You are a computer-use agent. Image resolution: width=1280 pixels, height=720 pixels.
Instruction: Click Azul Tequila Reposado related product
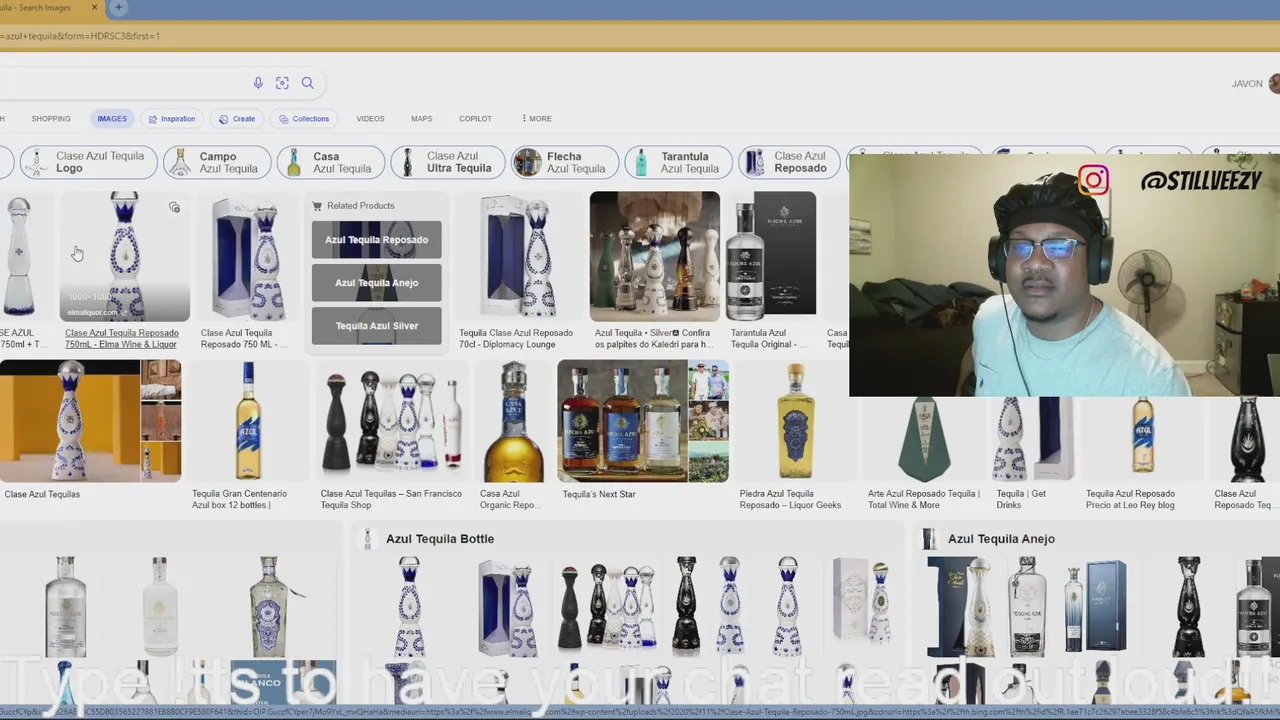[x=376, y=240]
